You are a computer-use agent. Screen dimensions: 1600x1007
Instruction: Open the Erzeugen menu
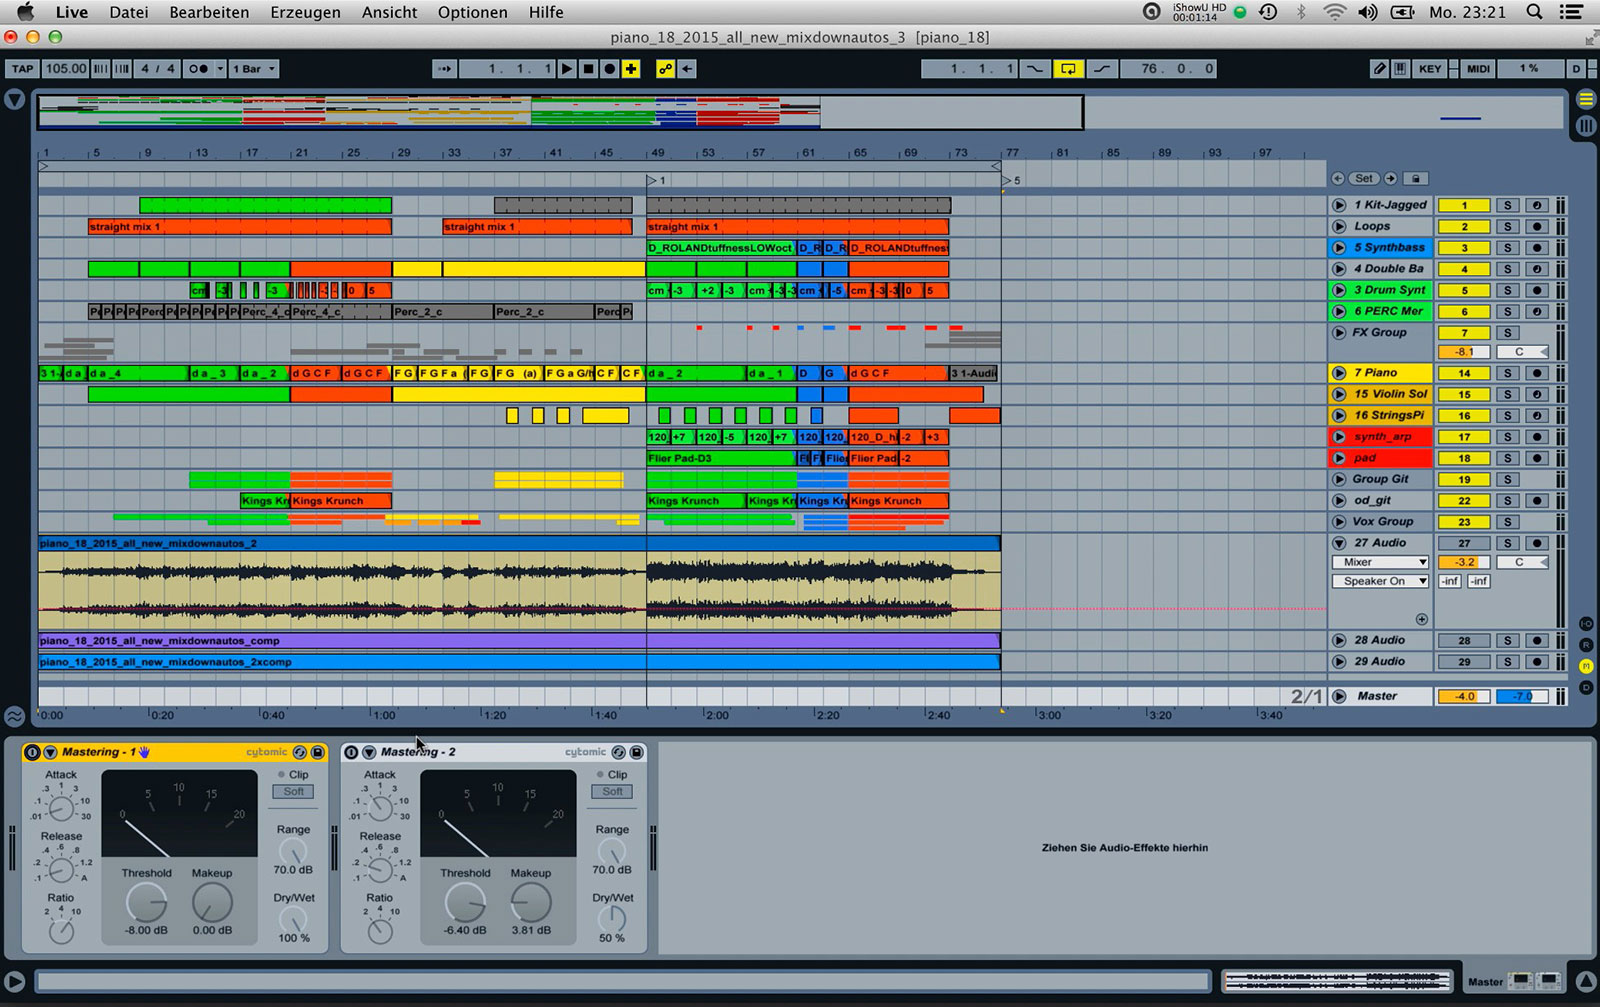coord(305,12)
